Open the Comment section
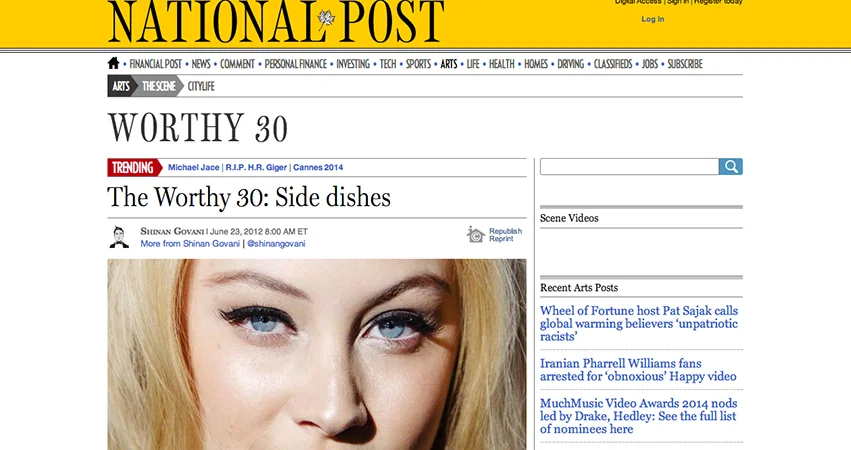This screenshot has height=450, width=851. (x=237, y=64)
